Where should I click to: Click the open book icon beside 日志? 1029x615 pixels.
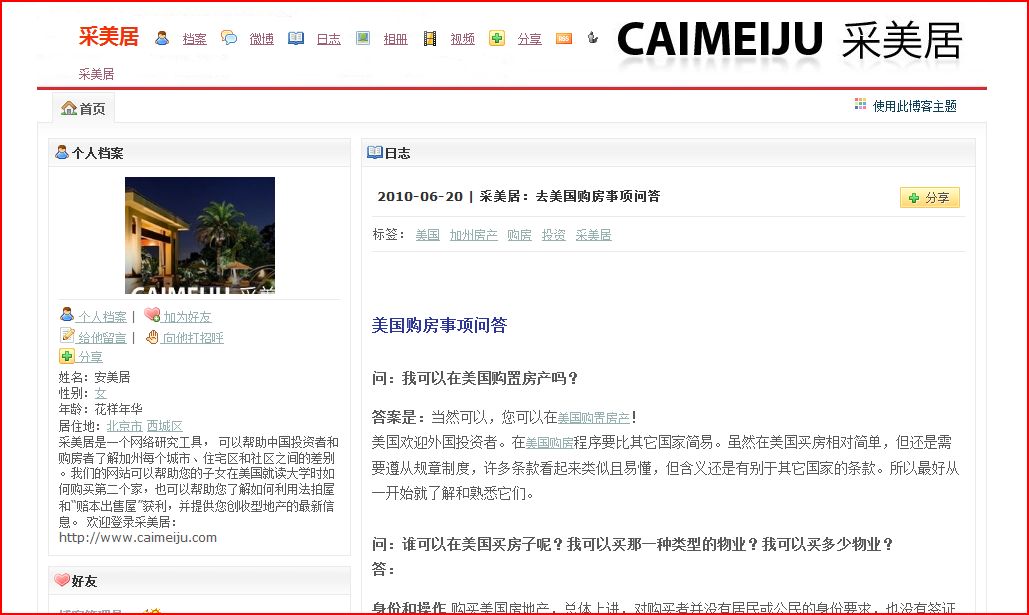point(296,39)
